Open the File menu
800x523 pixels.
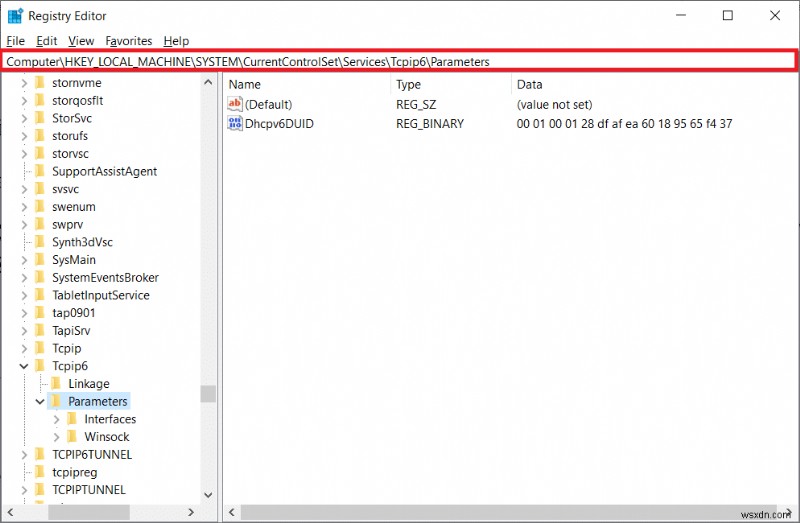[x=15, y=41]
